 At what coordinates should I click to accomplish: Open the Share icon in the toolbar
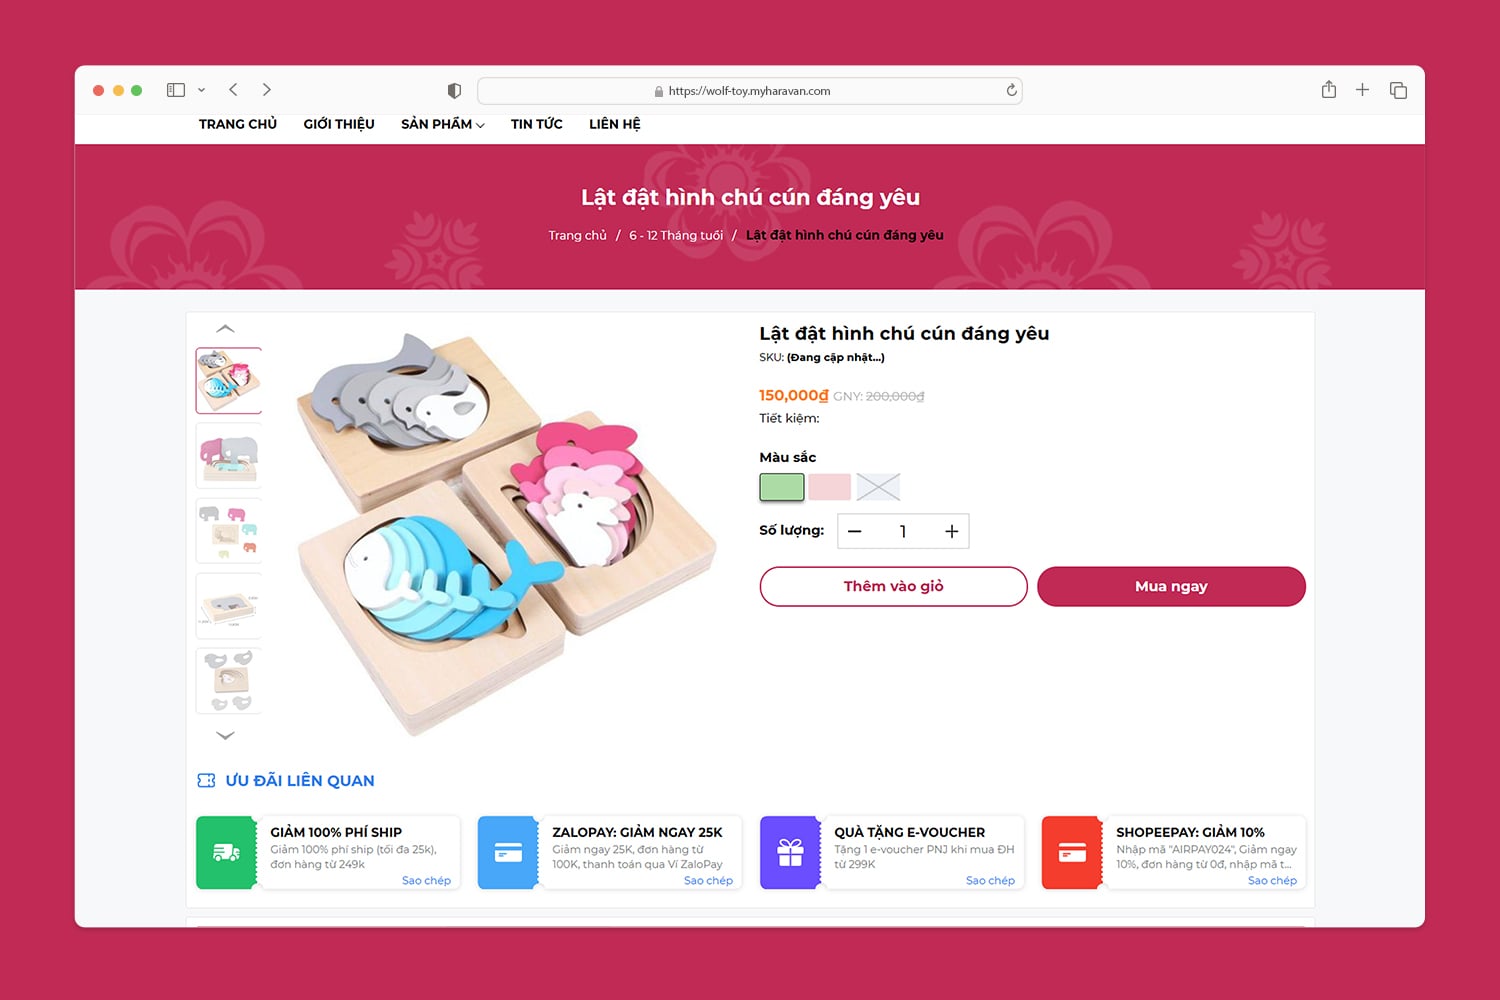click(x=1328, y=89)
